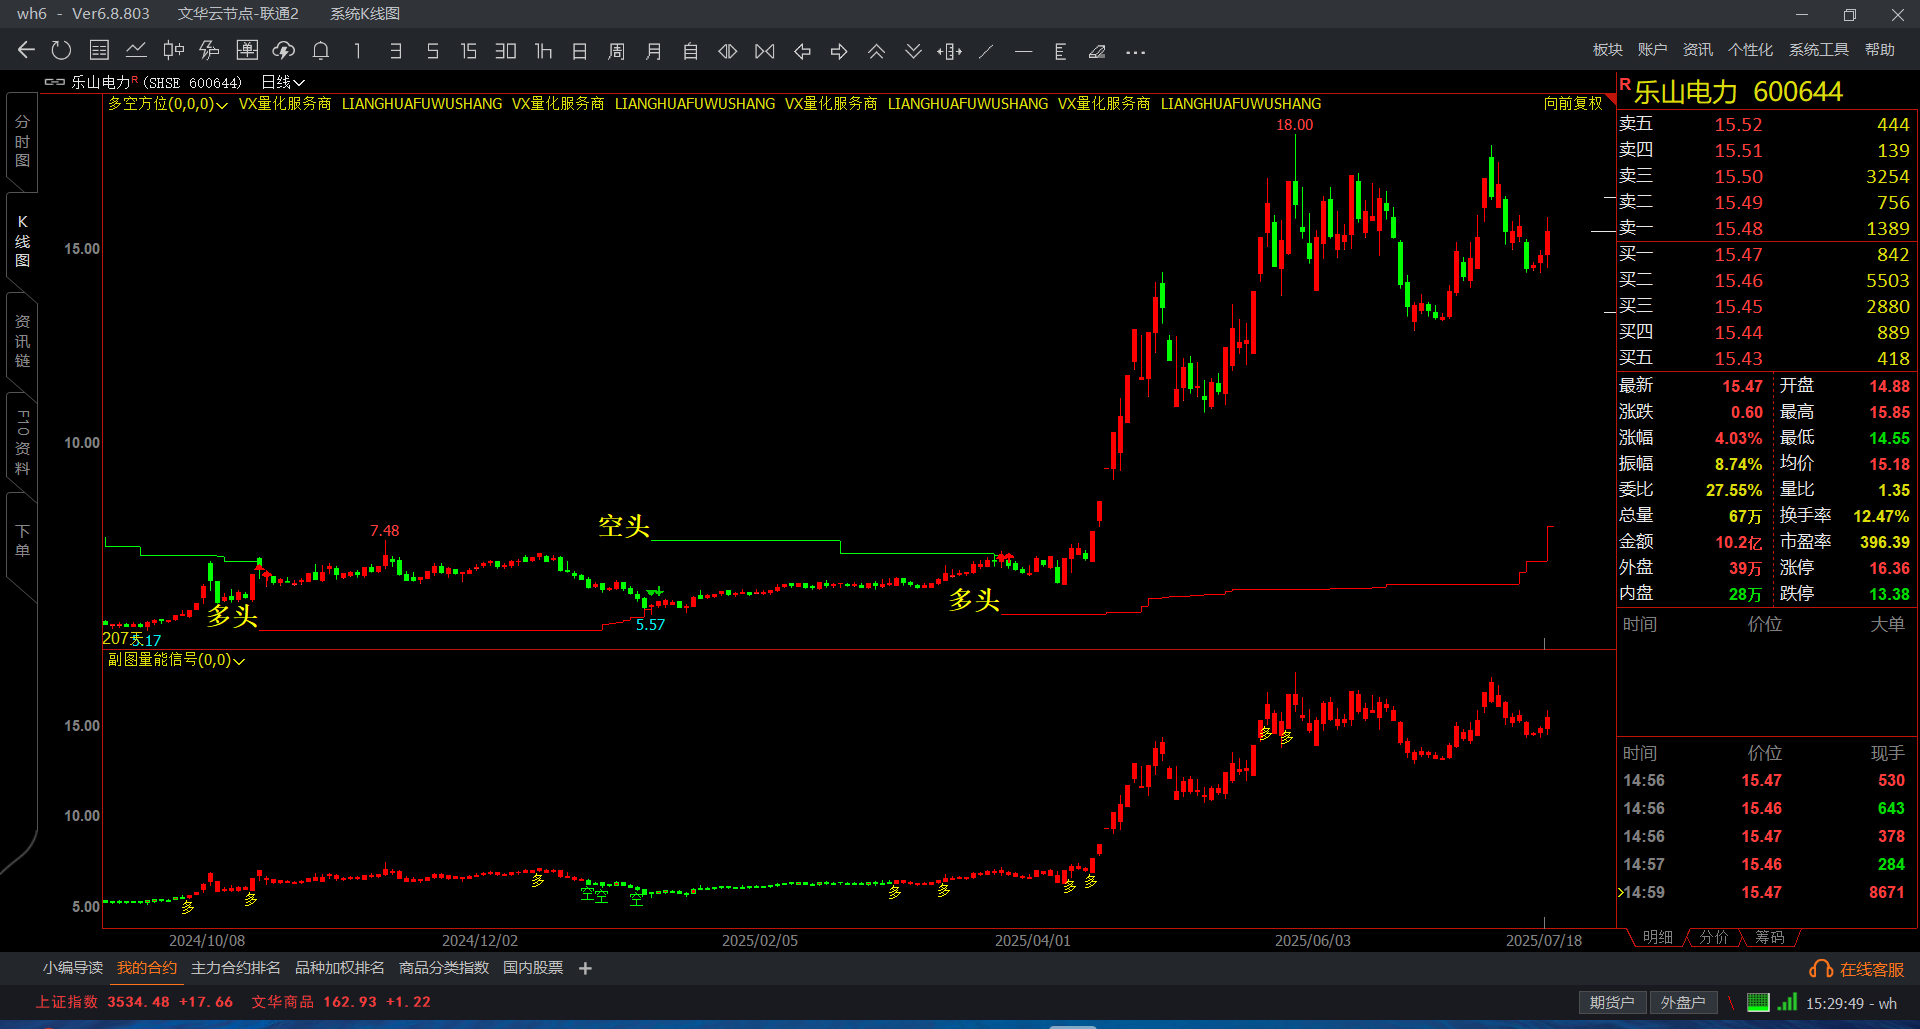1920x1029 pixels.
Task: Open the 商品分类指数 bottom tab
Action: point(444,968)
